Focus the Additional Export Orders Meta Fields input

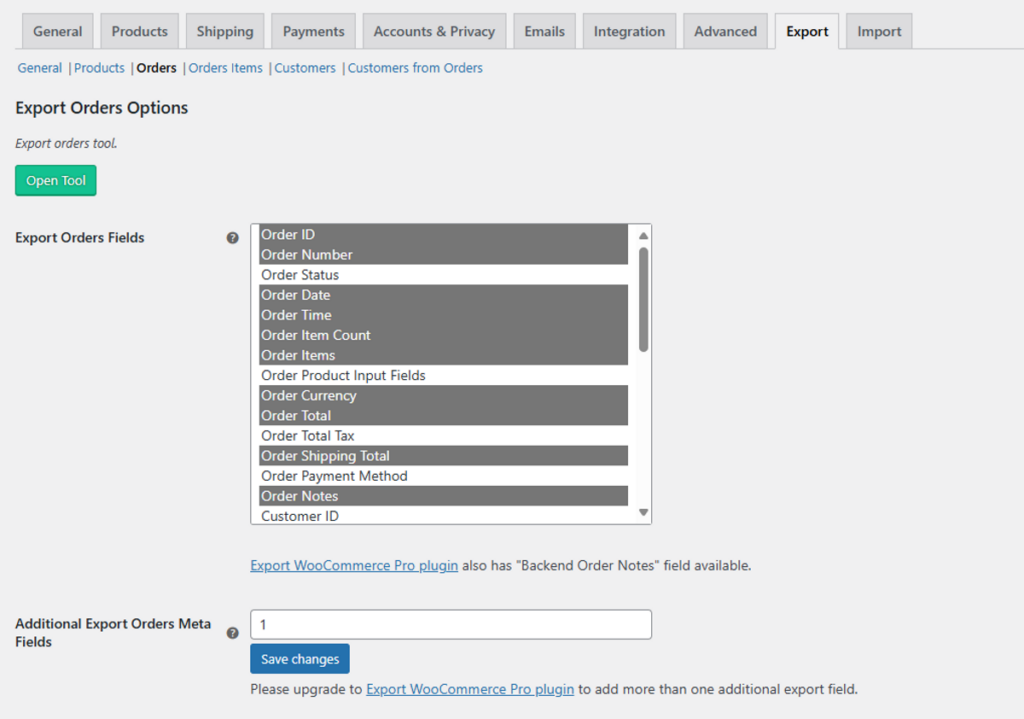[451, 624]
